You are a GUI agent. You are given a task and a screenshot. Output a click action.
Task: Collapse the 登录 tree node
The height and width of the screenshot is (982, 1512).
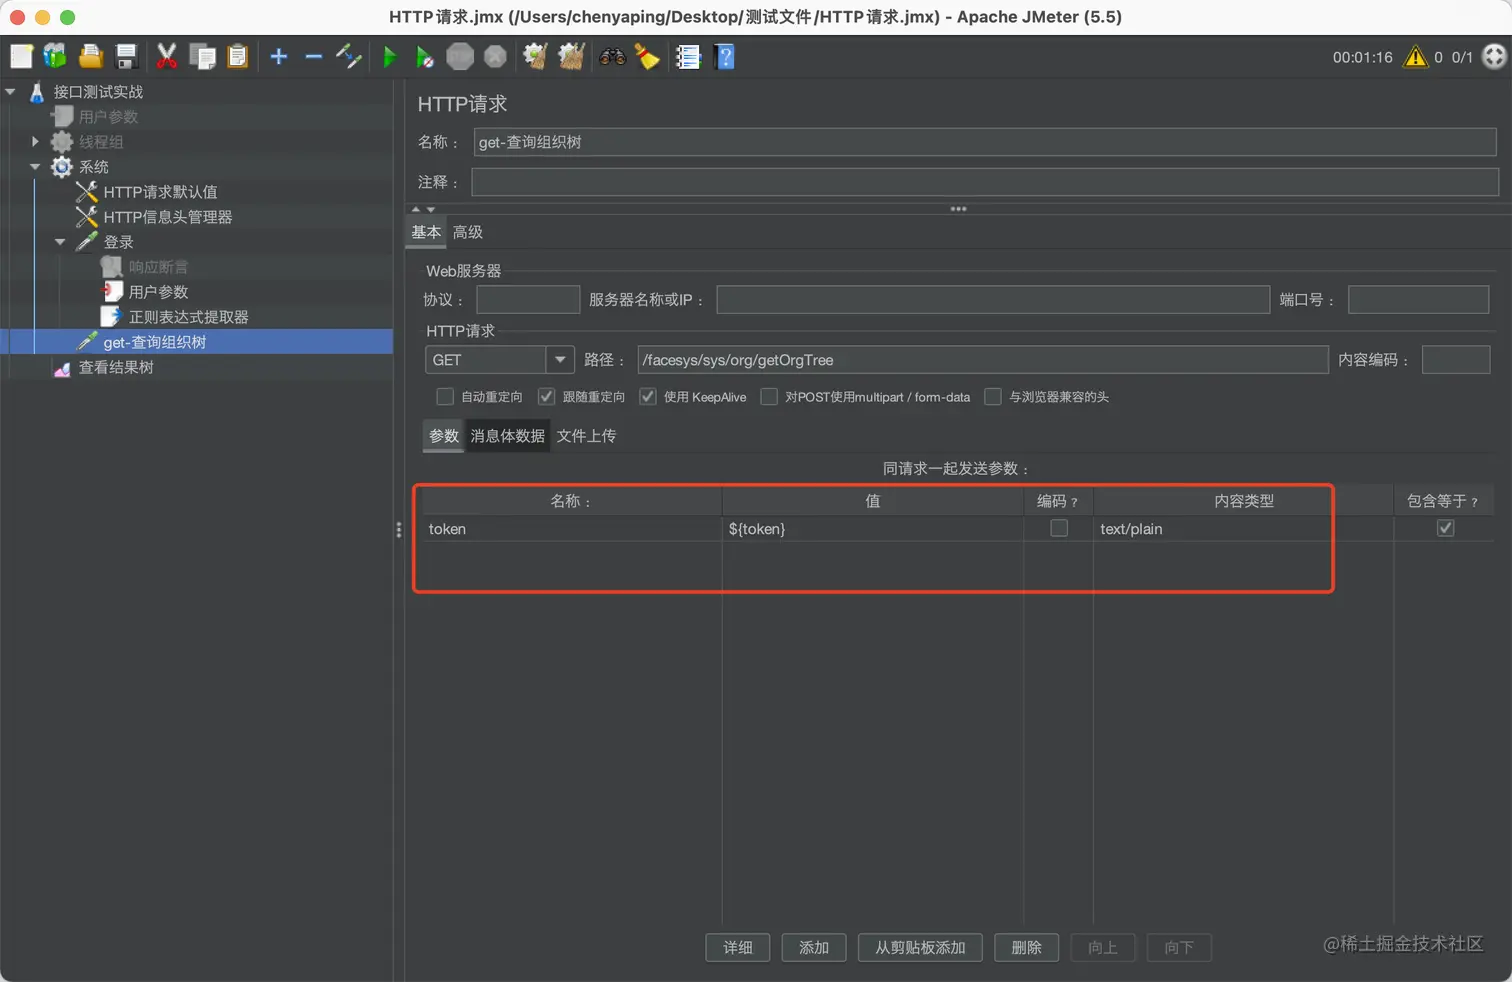(61, 242)
